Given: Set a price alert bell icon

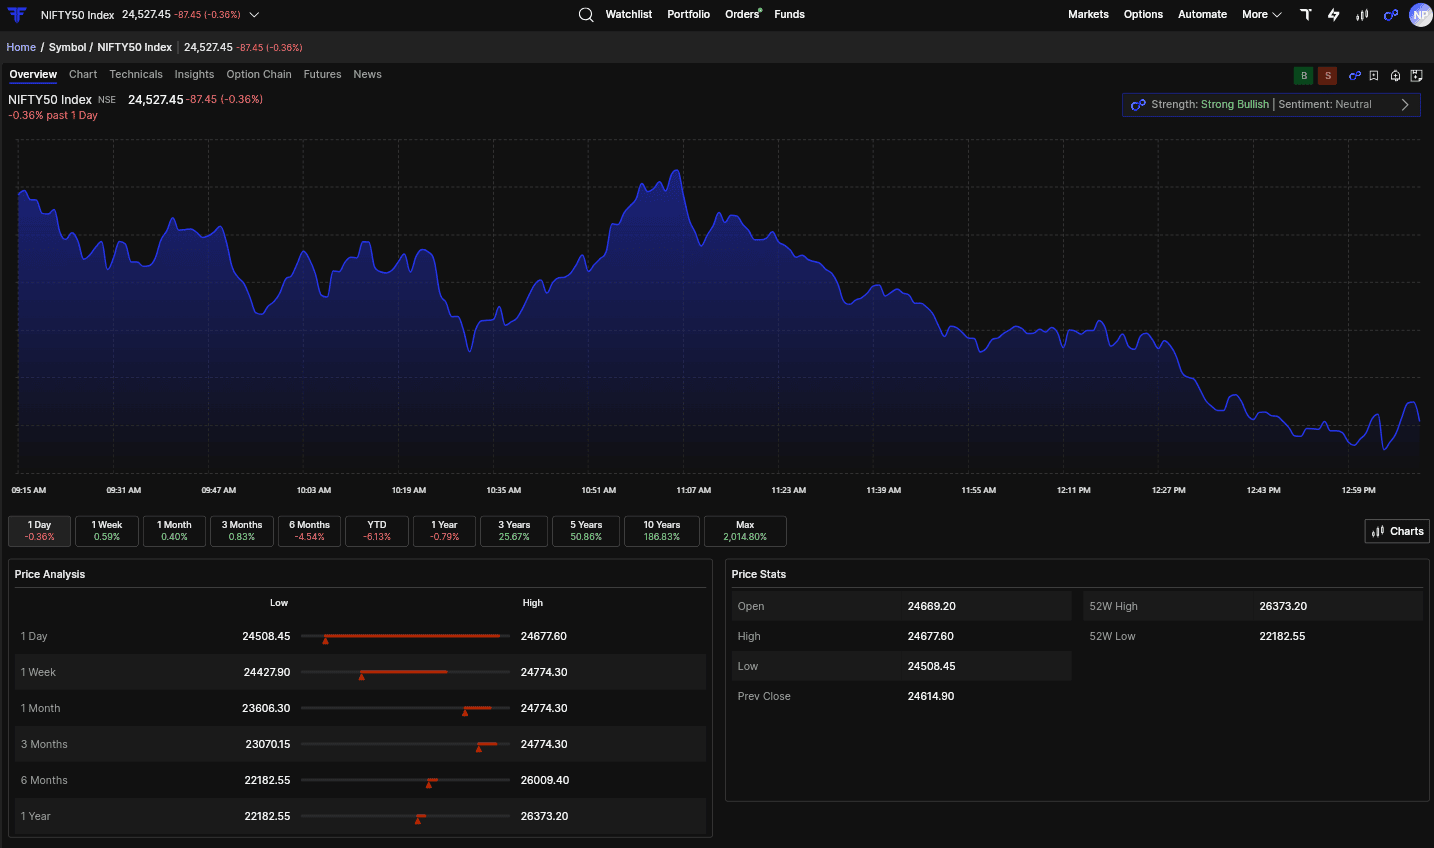Looking at the screenshot, I should (x=1395, y=76).
